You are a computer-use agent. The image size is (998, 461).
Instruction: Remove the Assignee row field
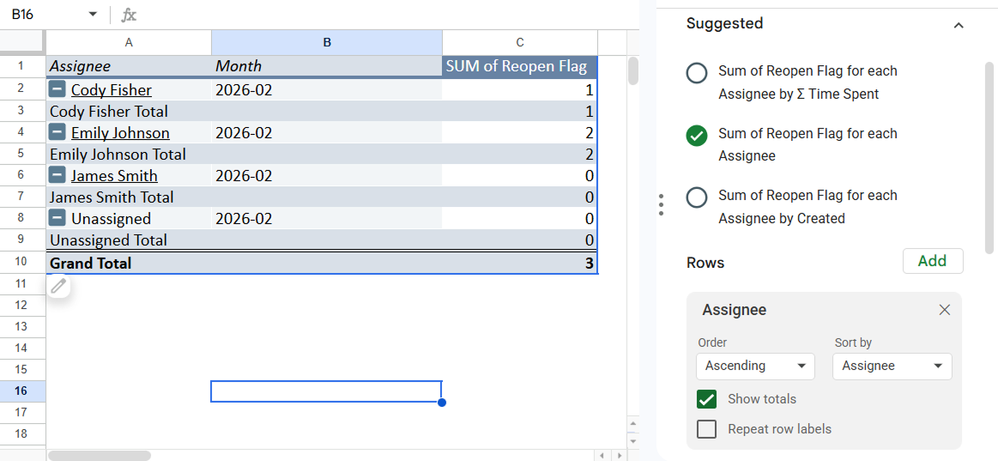[x=944, y=310]
